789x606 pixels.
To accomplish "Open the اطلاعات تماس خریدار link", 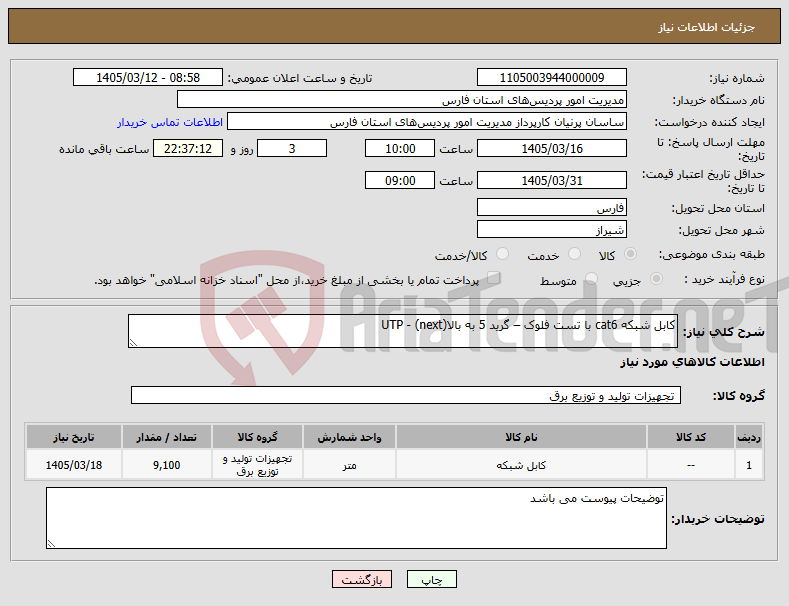I will (170, 122).
